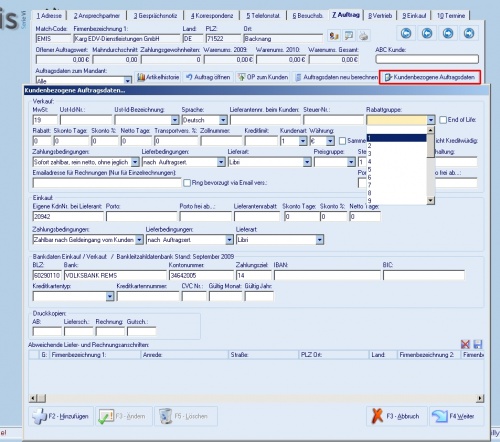Select option 1 in Rabattgruppe list
Viewport: 500px width, 442px height.
[x=397, y=138]
